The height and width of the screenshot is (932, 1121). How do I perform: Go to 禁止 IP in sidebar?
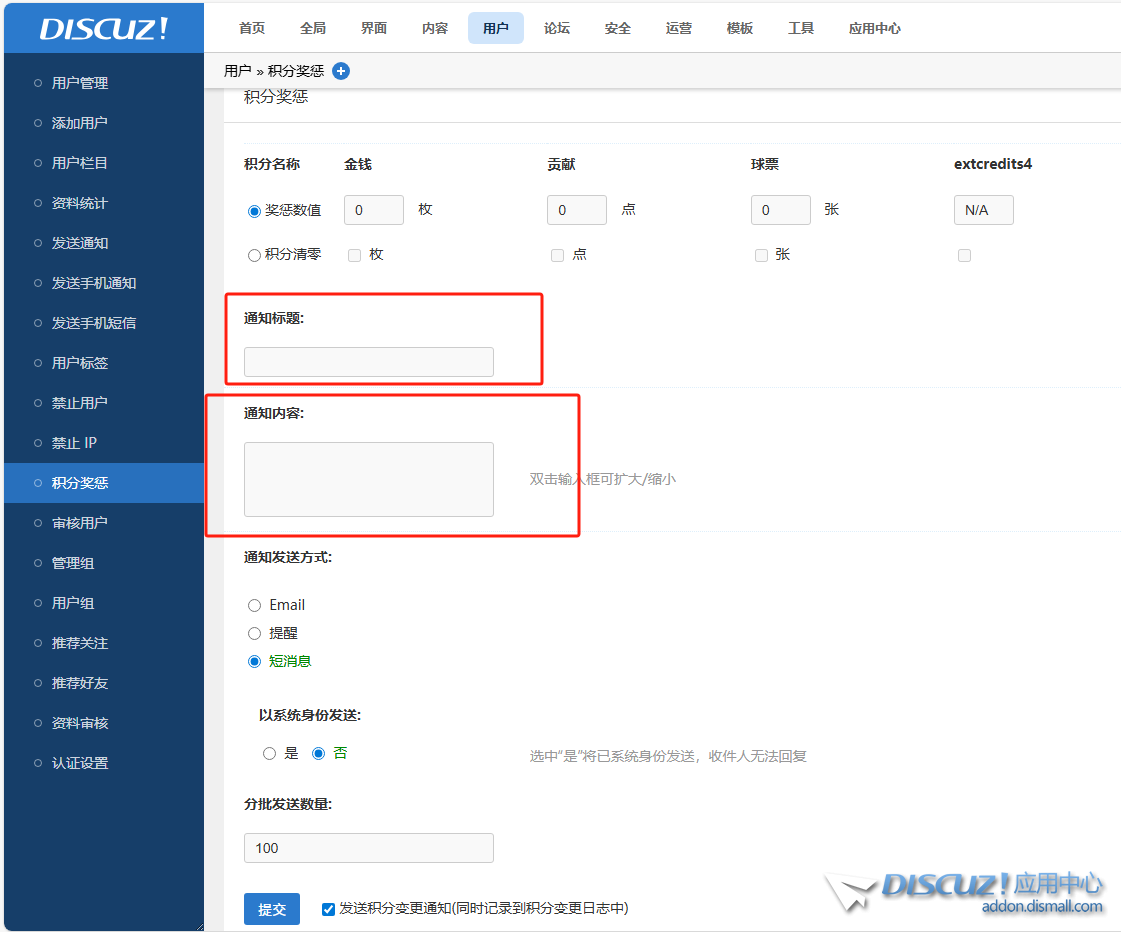click(x=74, y=443)
